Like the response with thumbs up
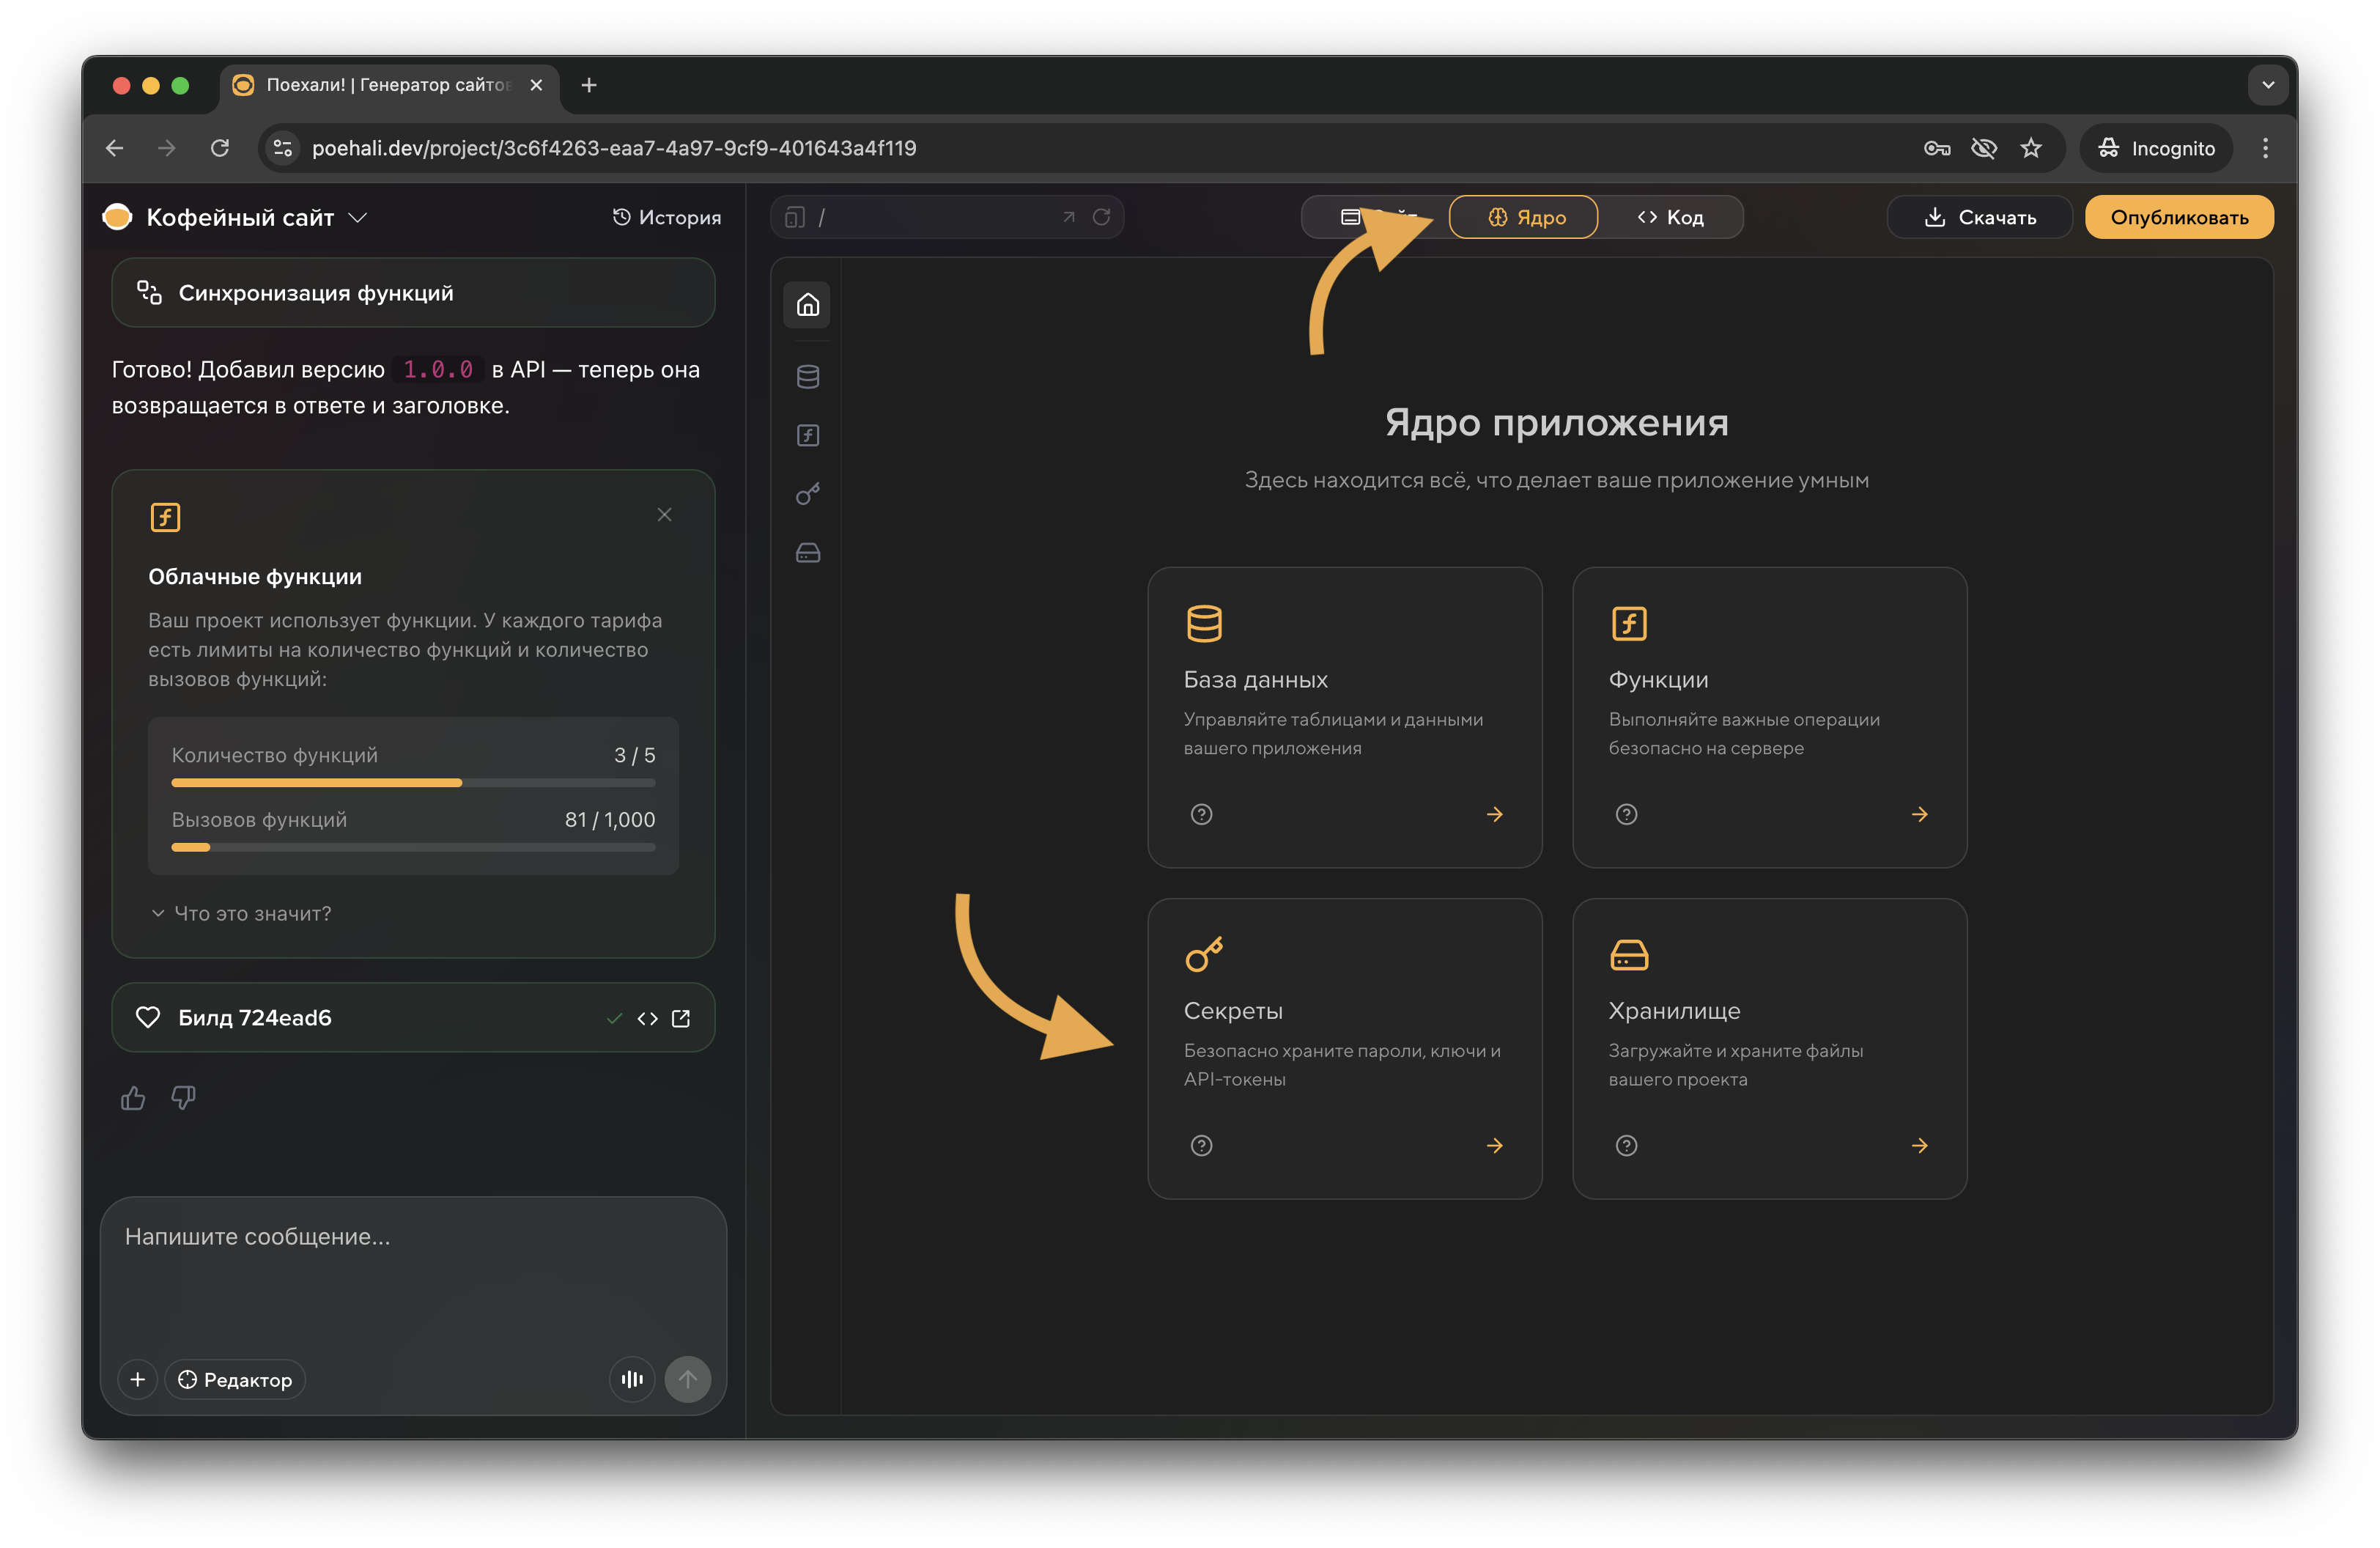 click(133, 1098)
